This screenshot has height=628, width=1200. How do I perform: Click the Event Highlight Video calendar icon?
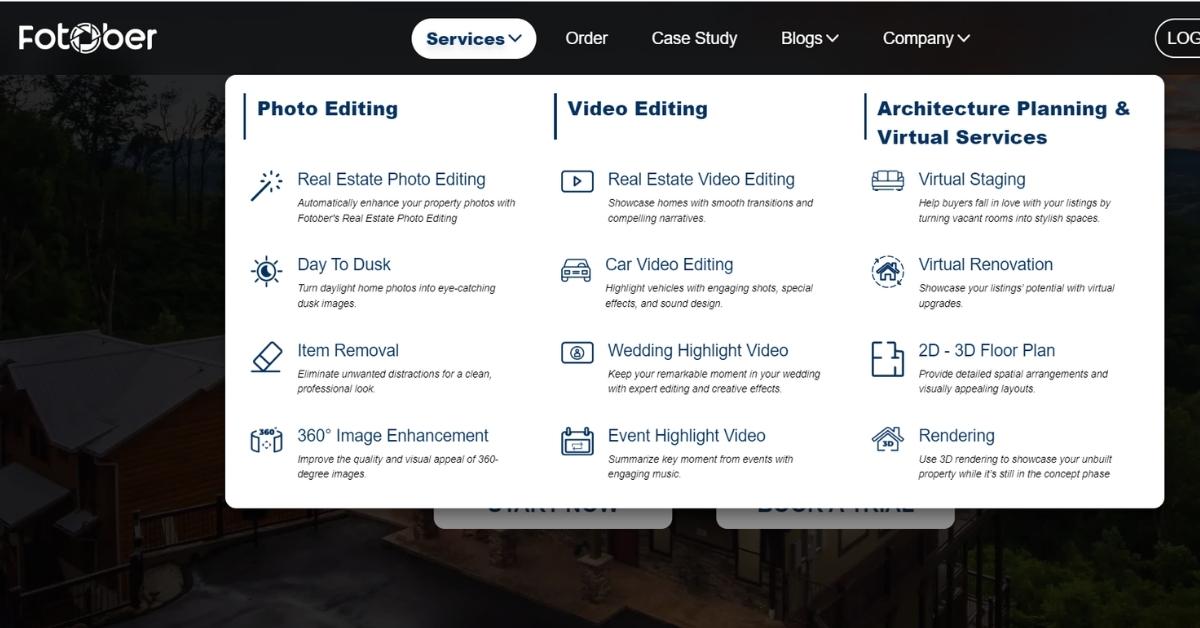pyautogui.click(x=577, y=441)
